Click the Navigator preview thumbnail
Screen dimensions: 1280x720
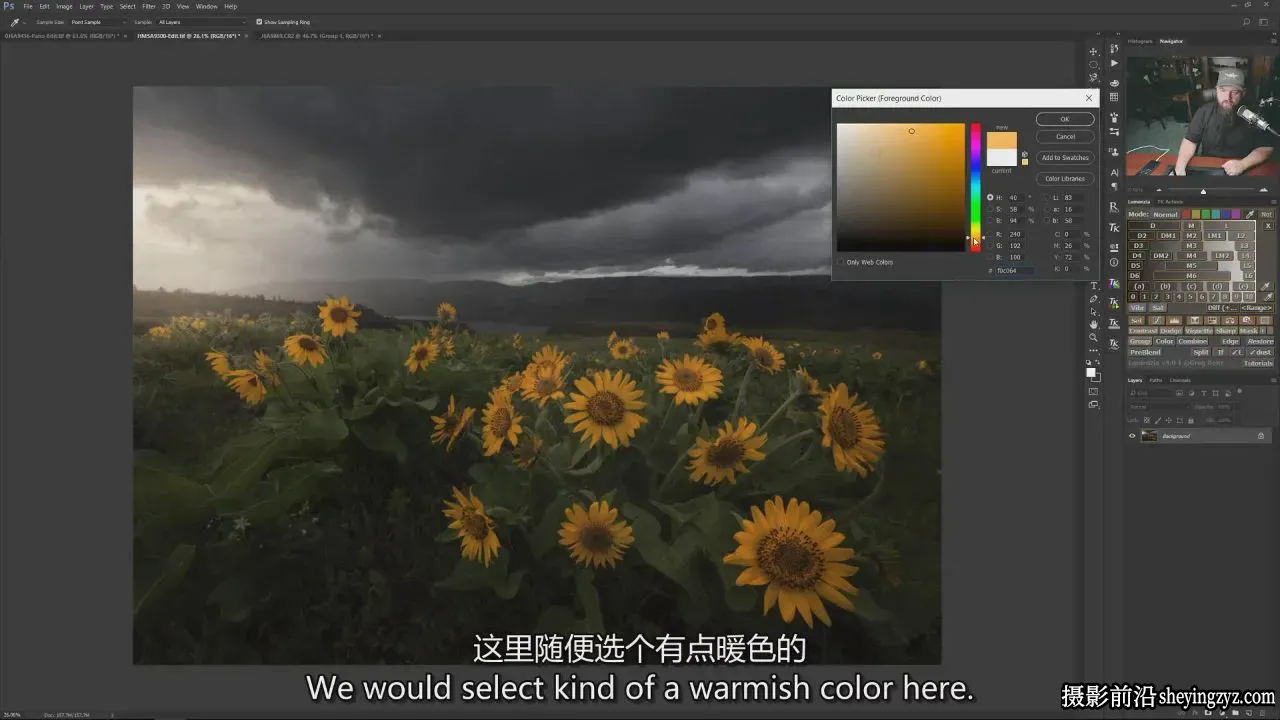pos(1201,116)
